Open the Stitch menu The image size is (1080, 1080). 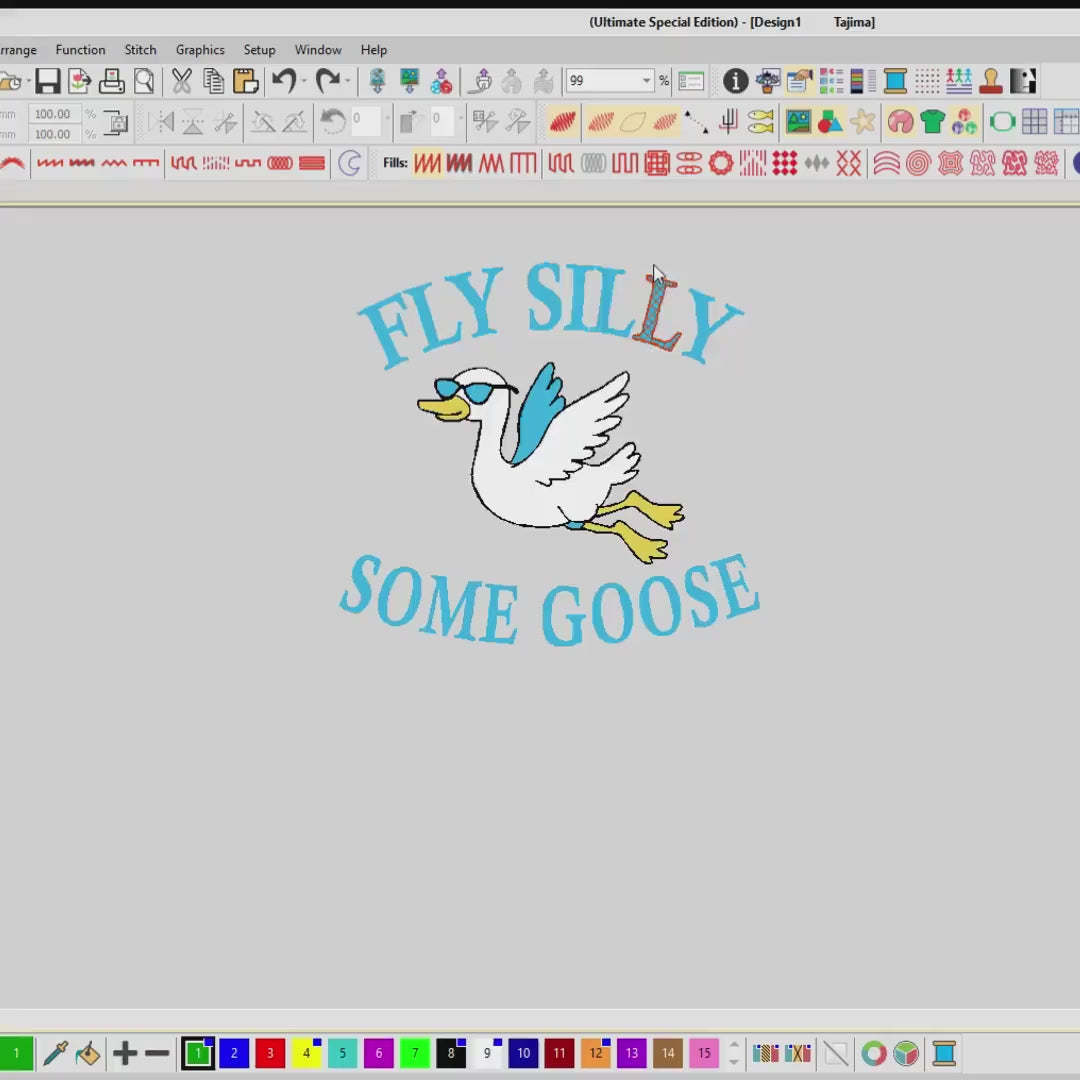(x=140, y=50)
